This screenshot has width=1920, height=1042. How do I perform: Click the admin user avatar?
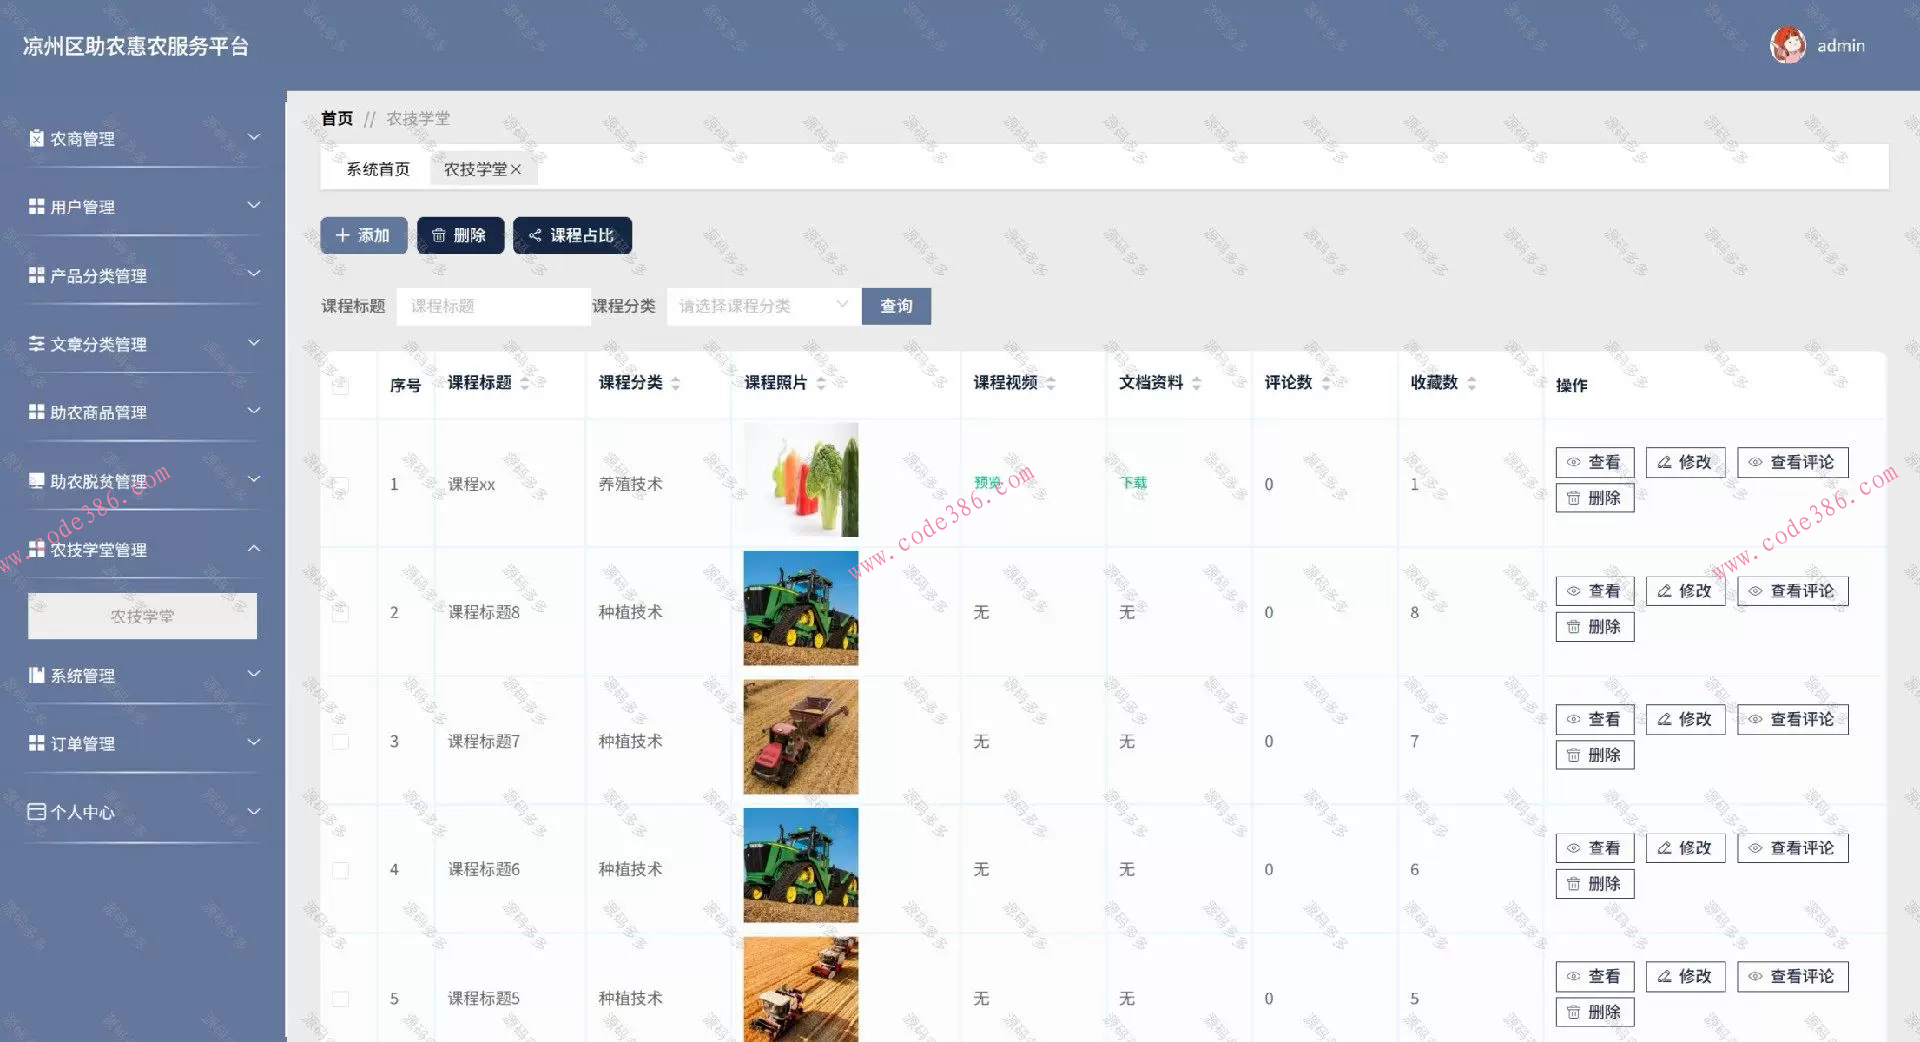[1787, 45]
